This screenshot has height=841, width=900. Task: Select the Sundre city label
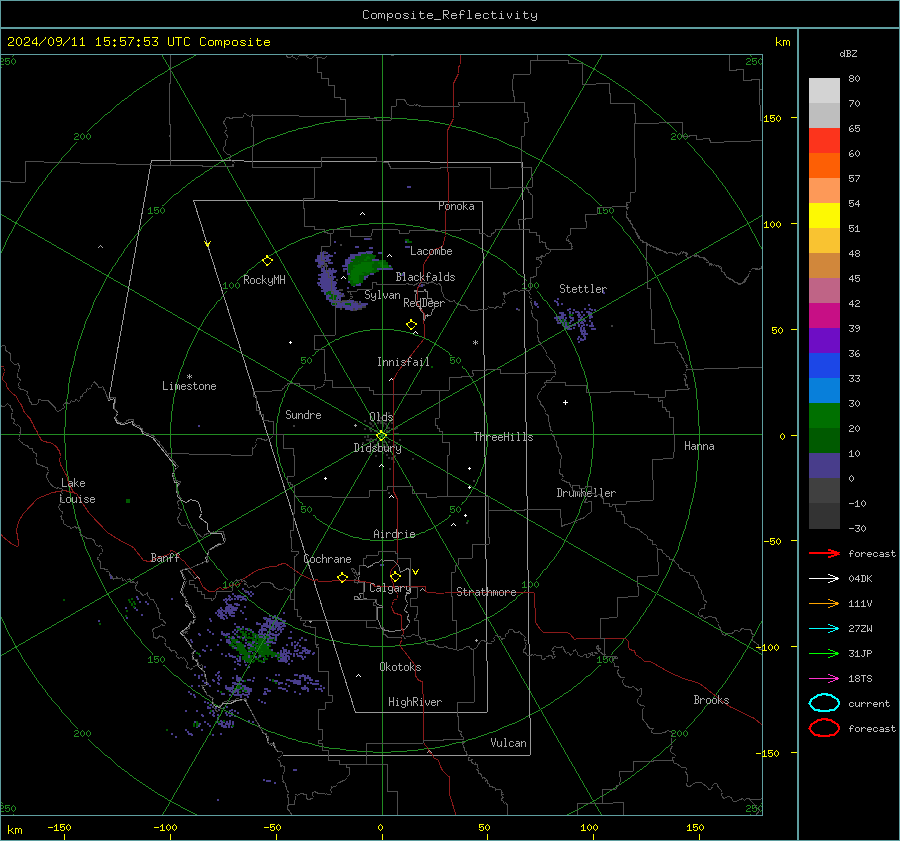click(303, 415)
